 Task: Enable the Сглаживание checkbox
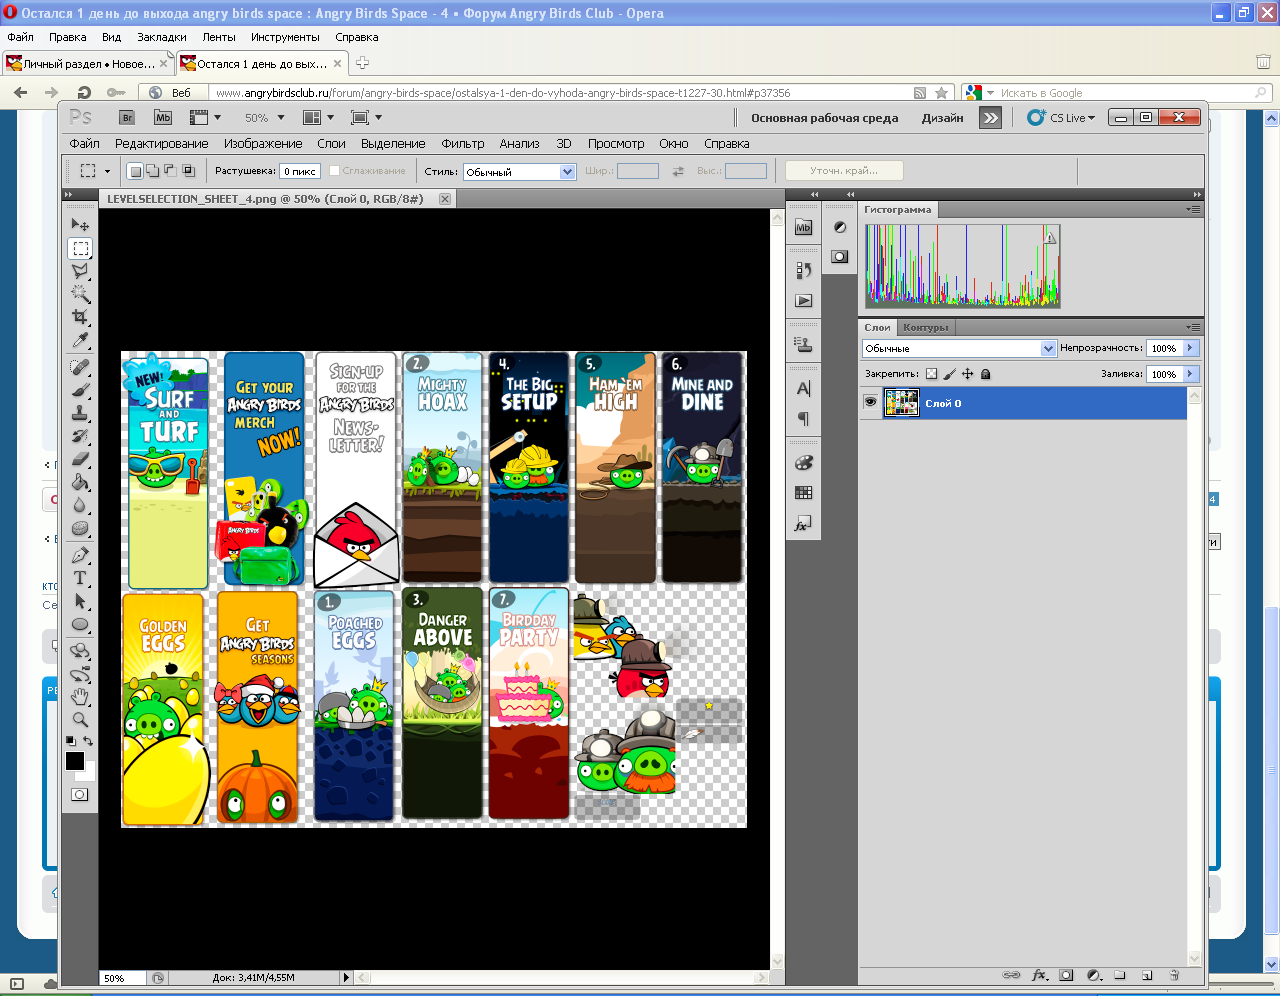click(335, 171)
